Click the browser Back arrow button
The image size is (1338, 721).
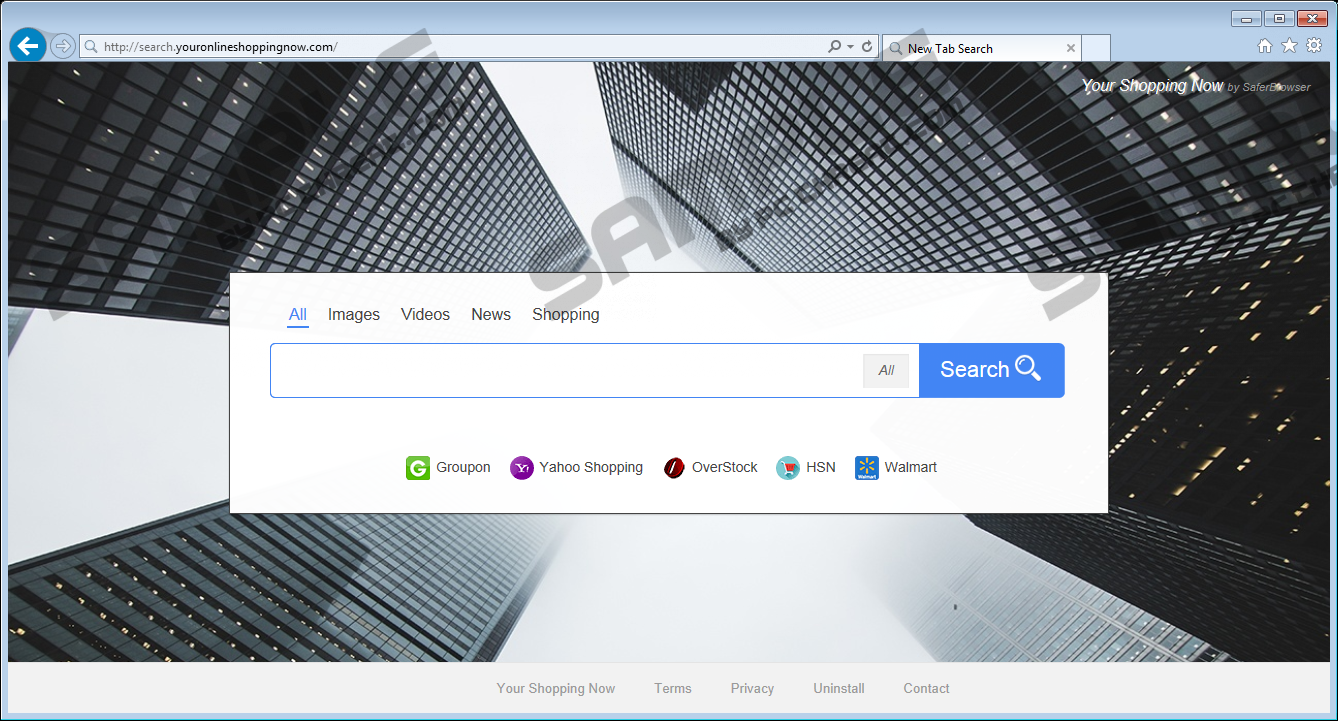pos(28,46)
